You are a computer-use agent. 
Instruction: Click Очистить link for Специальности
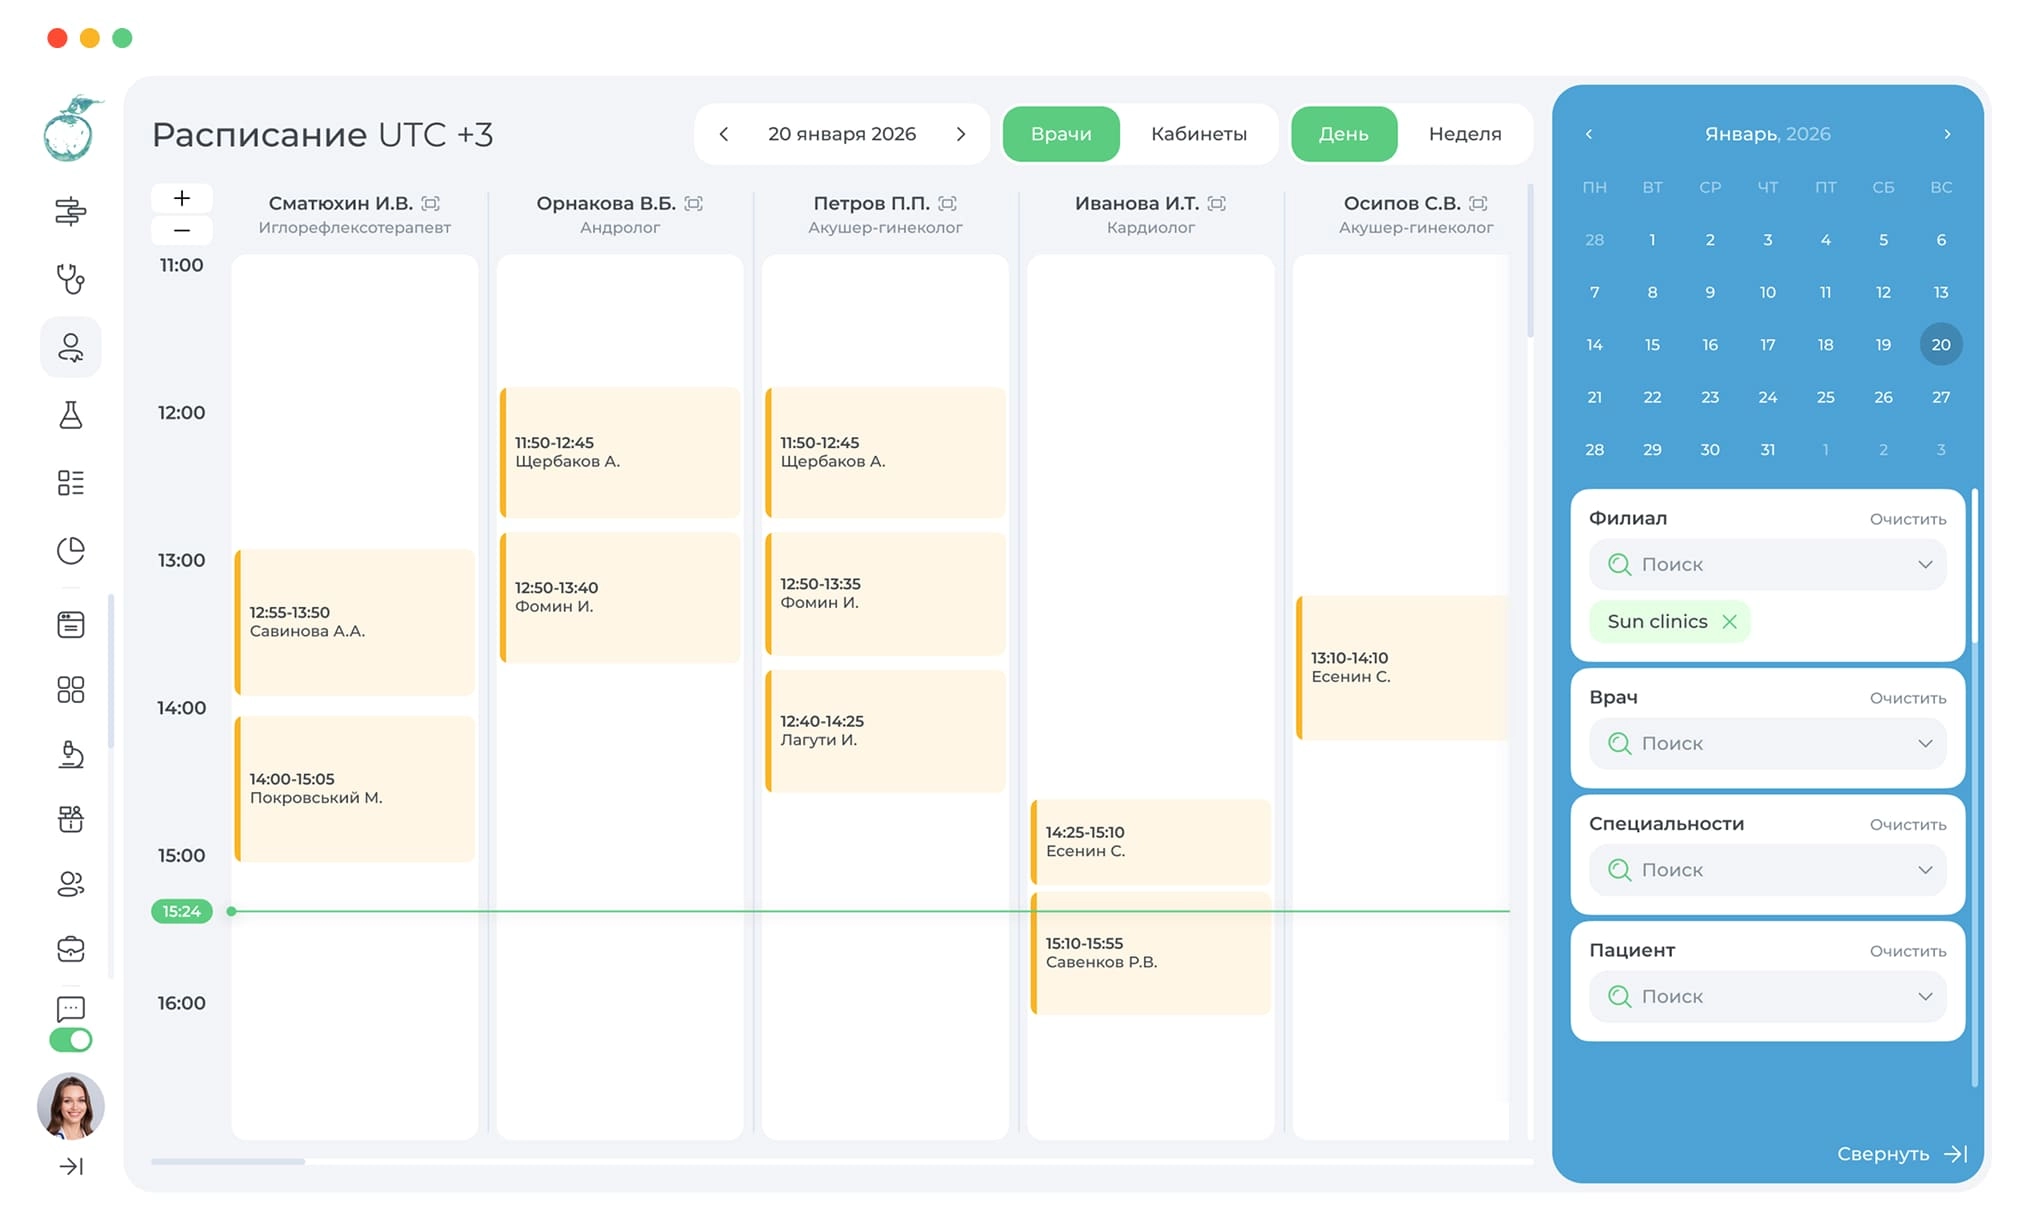coord(1907,825)
